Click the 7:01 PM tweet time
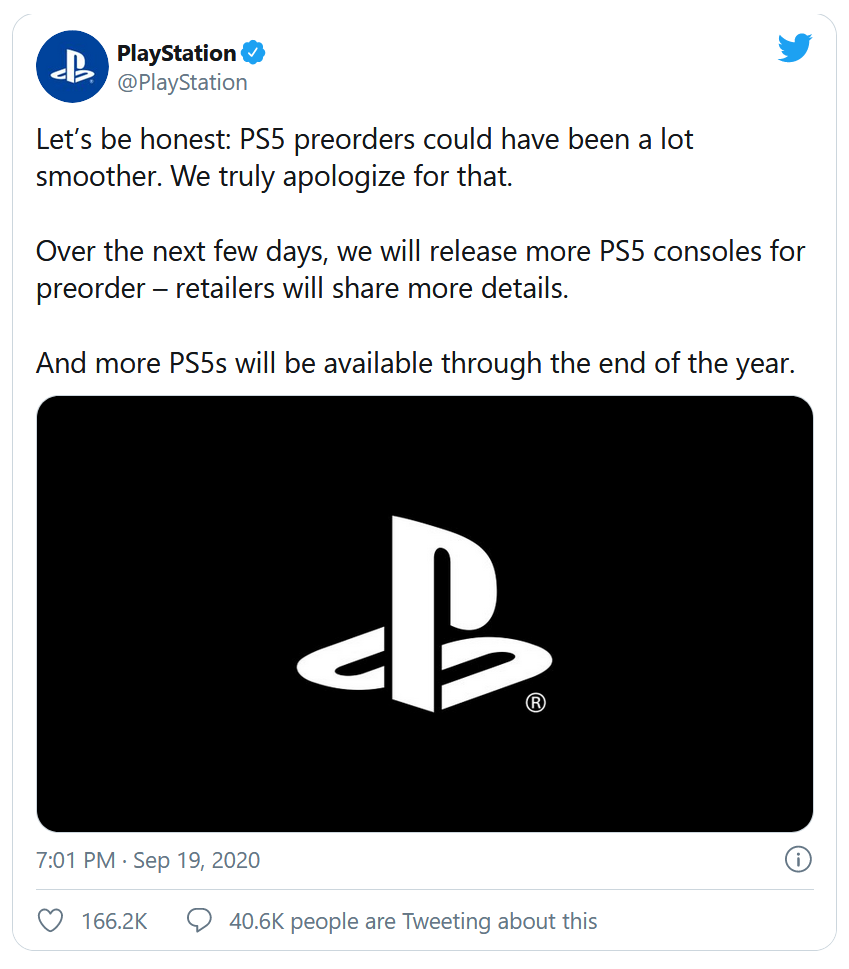Image resolution: width=849 pixels, height=969 pixels. click(x=75, y=860)
